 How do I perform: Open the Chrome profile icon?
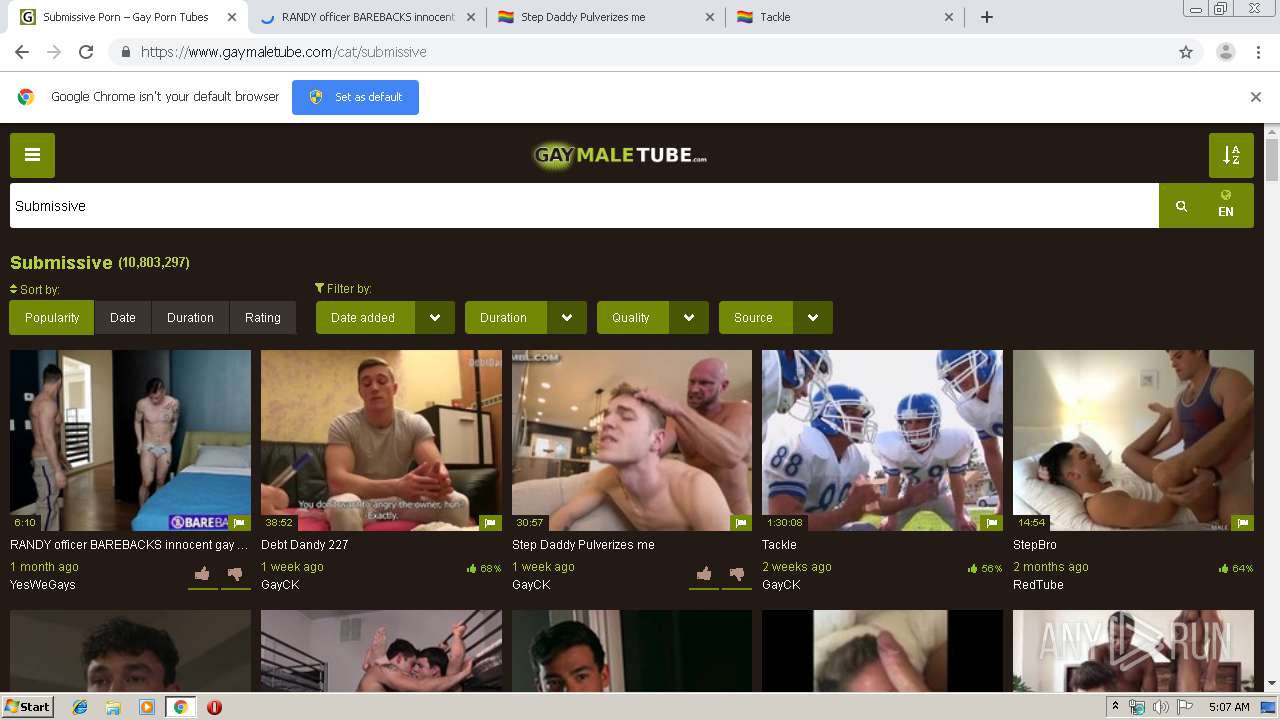tap(1225, 52)
